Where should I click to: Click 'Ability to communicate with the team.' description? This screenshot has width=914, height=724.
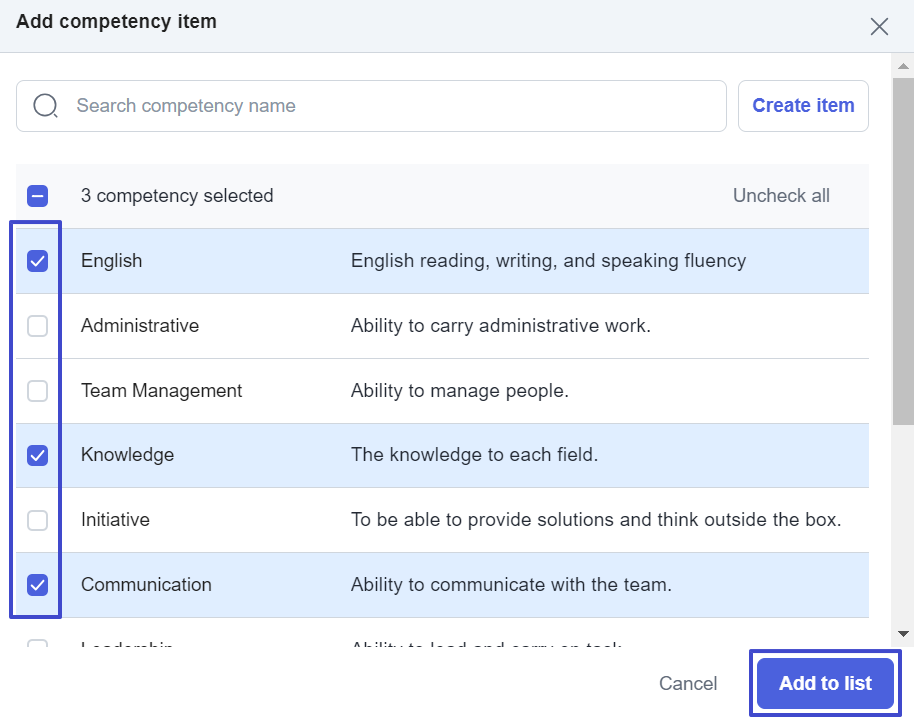pyautogui.click(x=511, y=585)
